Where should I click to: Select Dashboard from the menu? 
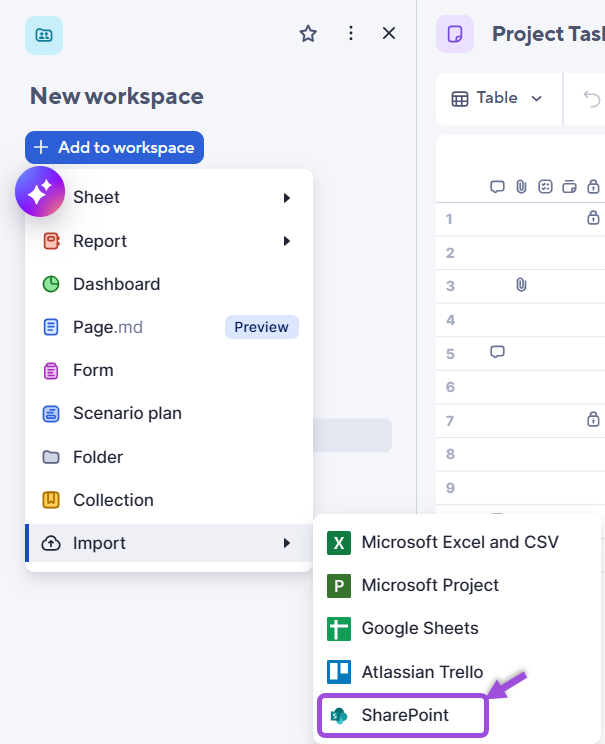pyautogui.click(x=168, y=284)
